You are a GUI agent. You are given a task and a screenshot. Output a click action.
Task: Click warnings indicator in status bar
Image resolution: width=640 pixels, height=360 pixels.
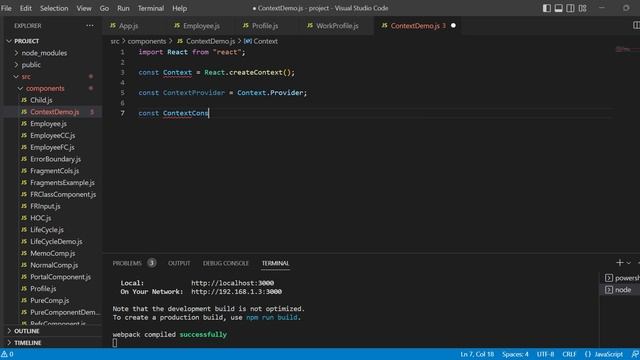[x=7, y=354]
